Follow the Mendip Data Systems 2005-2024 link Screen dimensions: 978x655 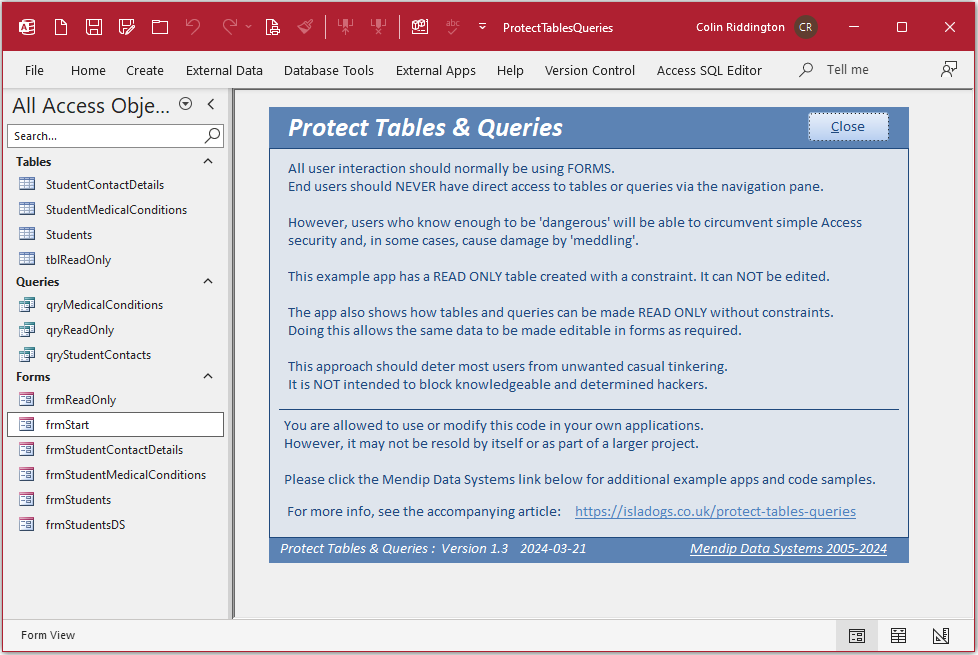click(x=788, y=548)
